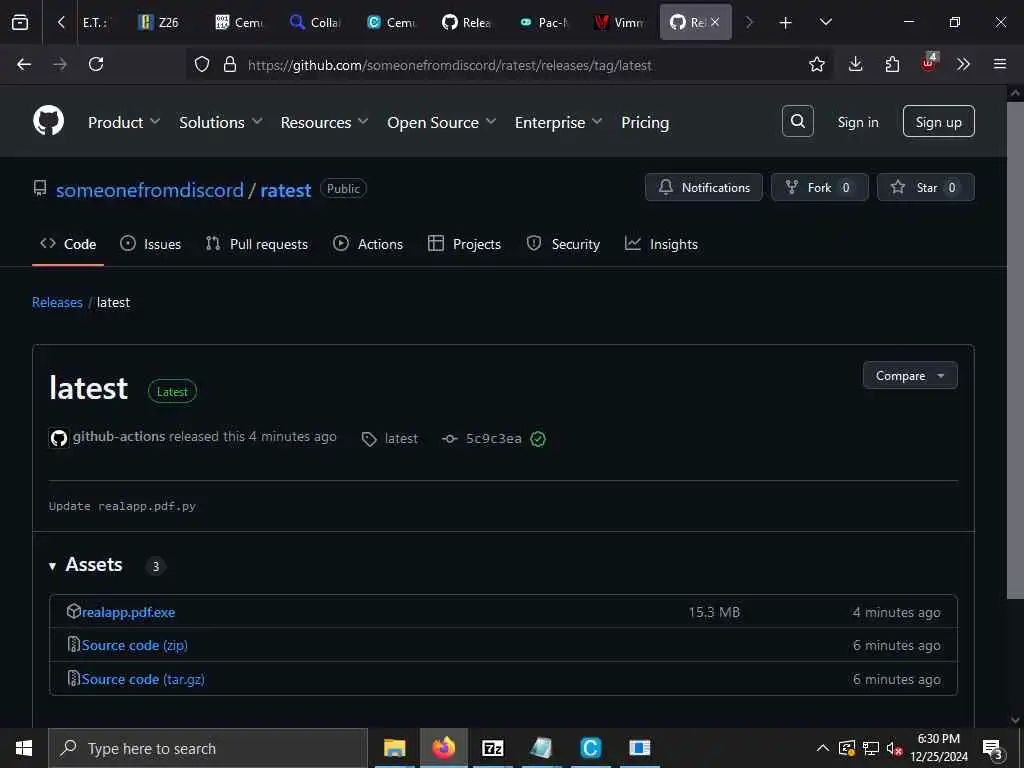The width and height of the screenshot is (1024, 768).
Task: Click the verified commit green check icon
Action: point(538,439)
